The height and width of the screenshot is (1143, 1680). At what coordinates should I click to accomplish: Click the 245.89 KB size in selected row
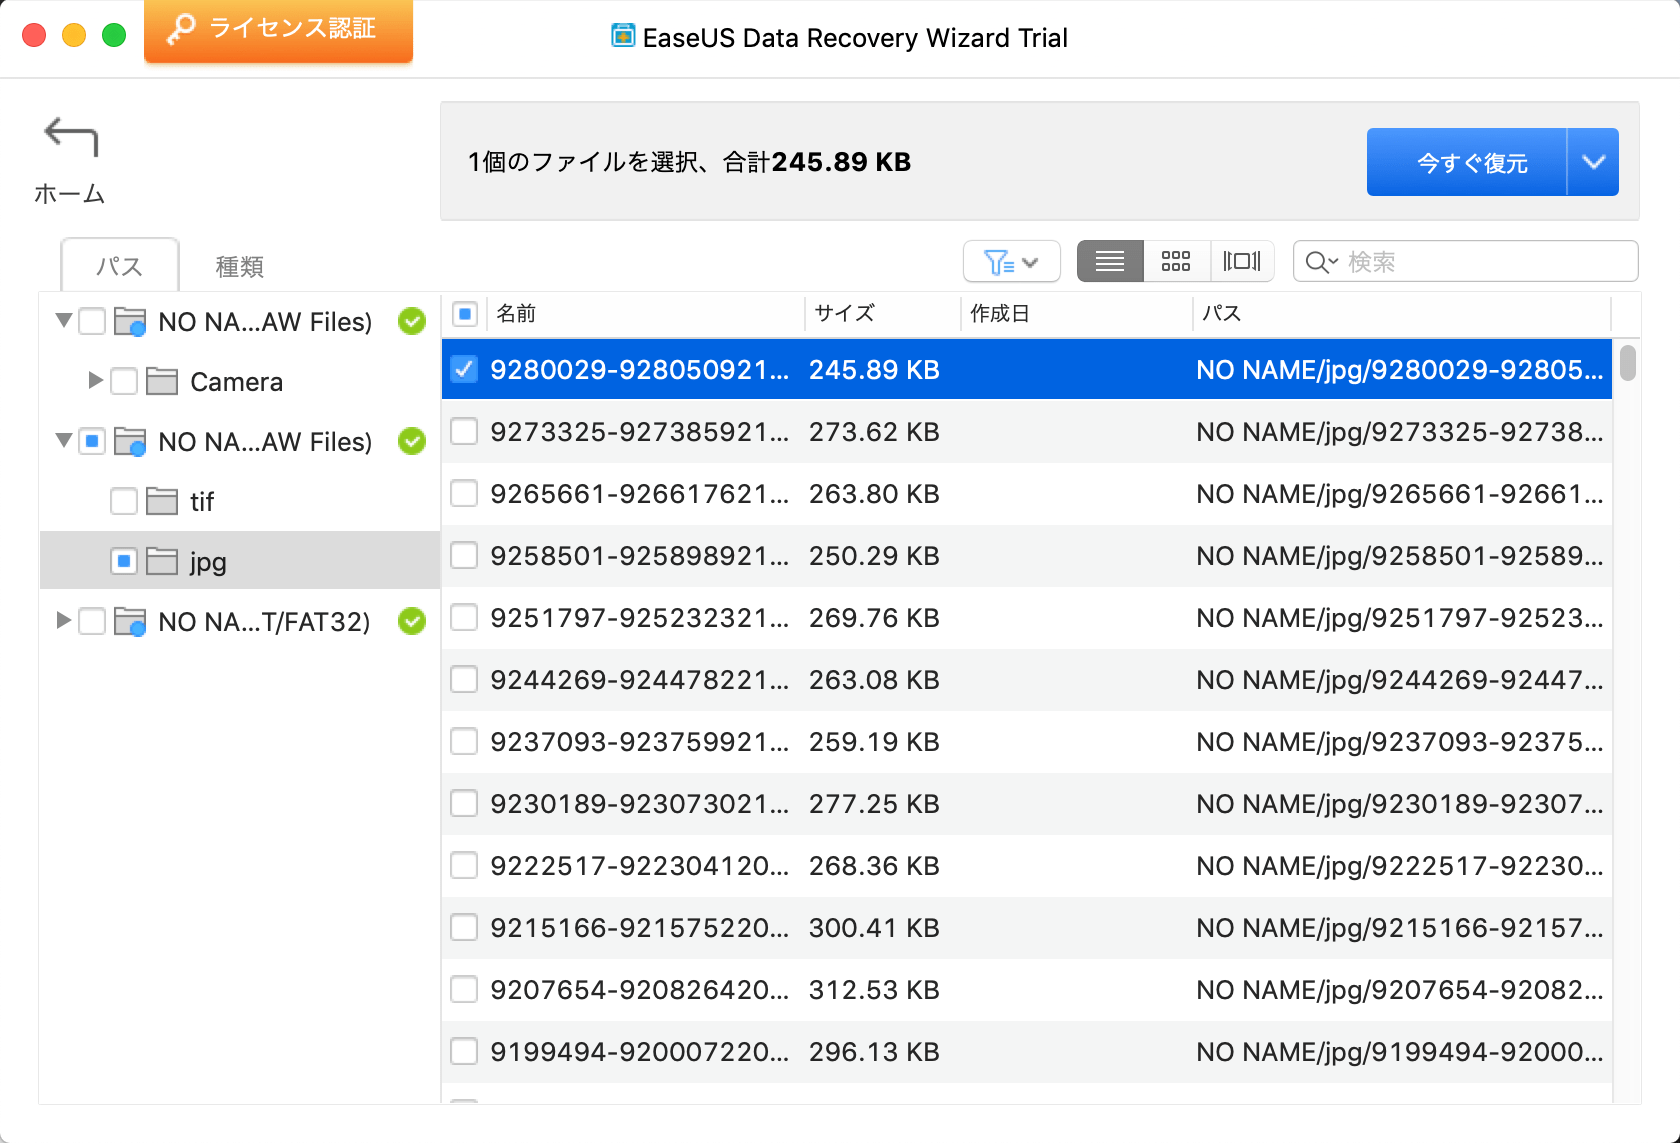[x=874, y=370]
